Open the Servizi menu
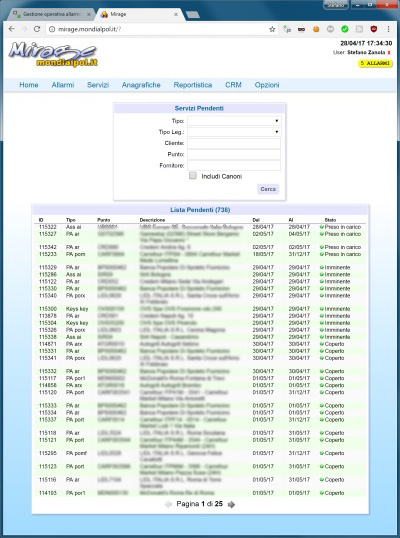The image size is (400, 538). click(x=98, y=85)
